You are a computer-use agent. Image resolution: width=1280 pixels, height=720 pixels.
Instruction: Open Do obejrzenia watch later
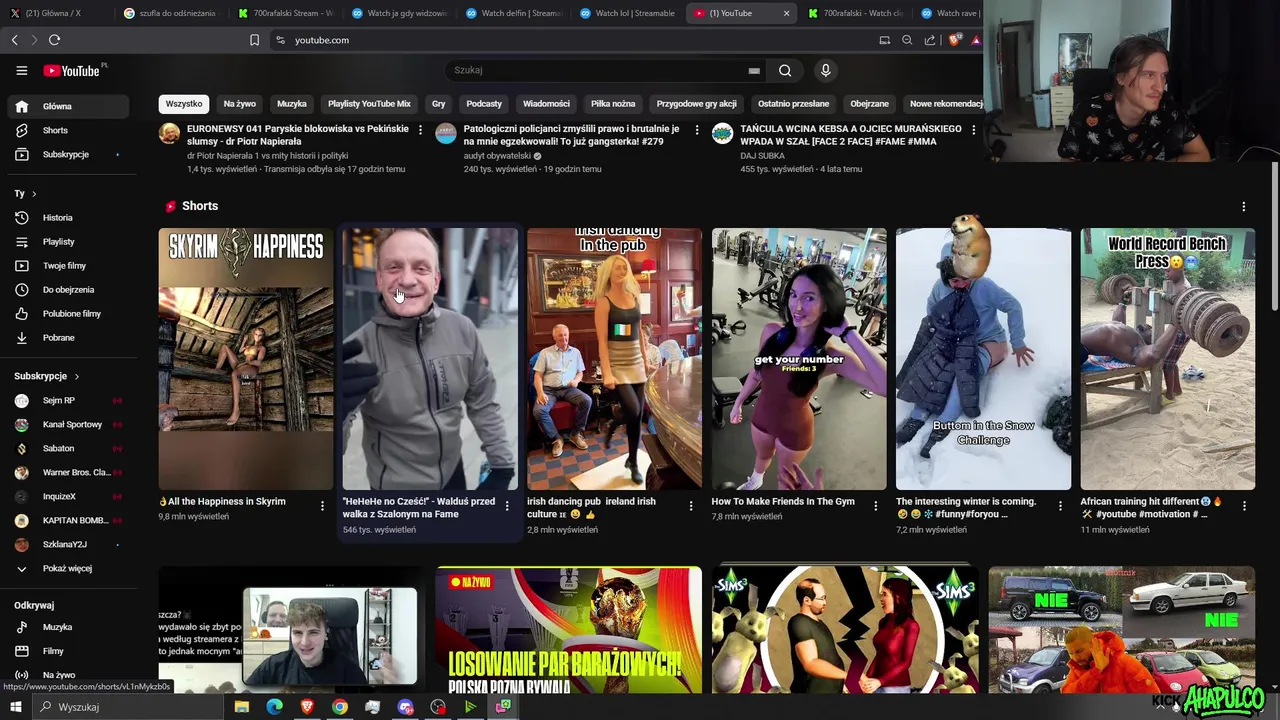68,289
